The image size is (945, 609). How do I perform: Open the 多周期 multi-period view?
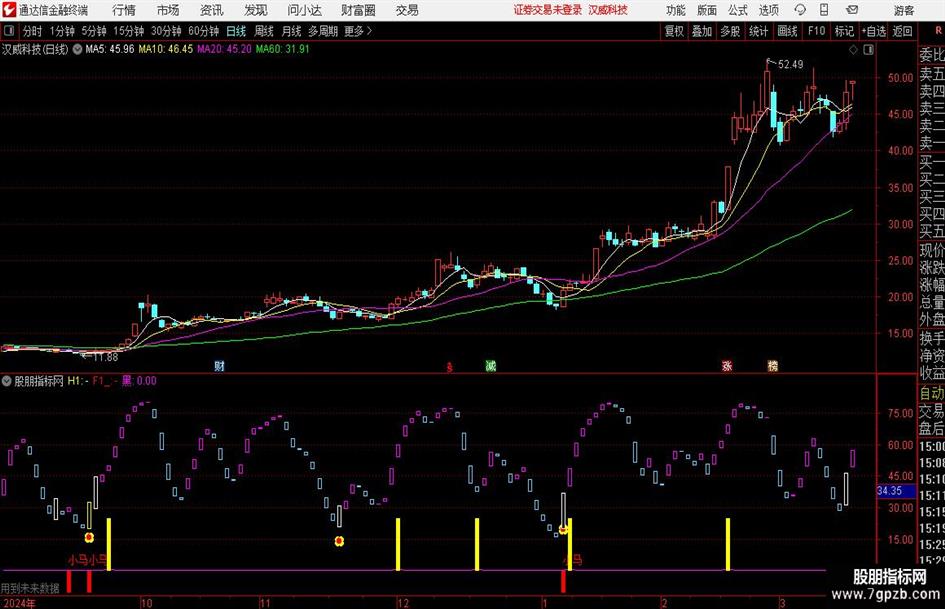pyautogui.click(x=323, y=31)
